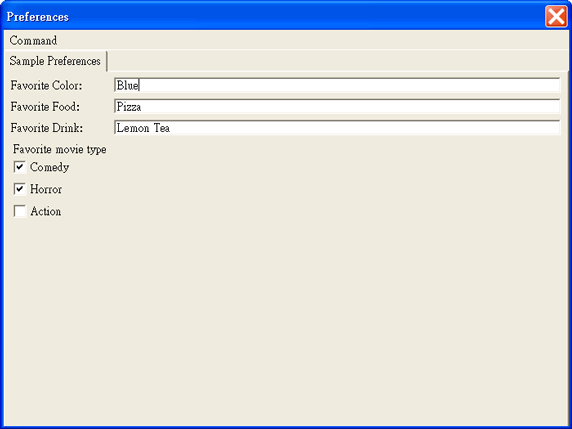This screenshot has width=572, height=429.
Task: Click the Favorite Food: label
Action: point(45,107)
